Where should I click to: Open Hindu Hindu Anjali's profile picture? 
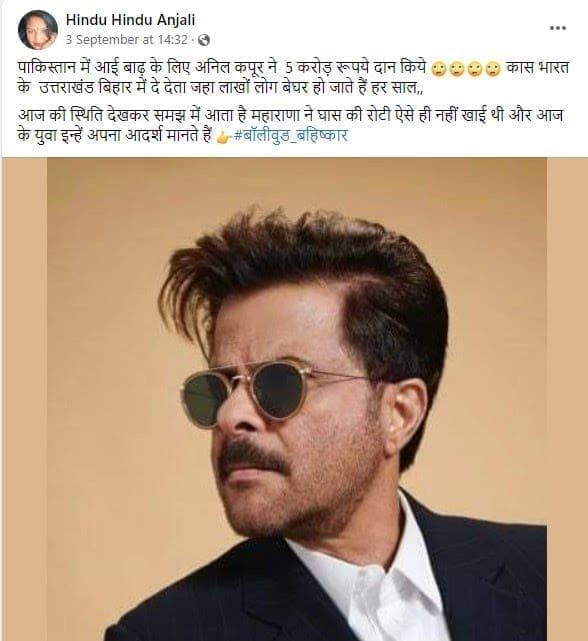38,30
